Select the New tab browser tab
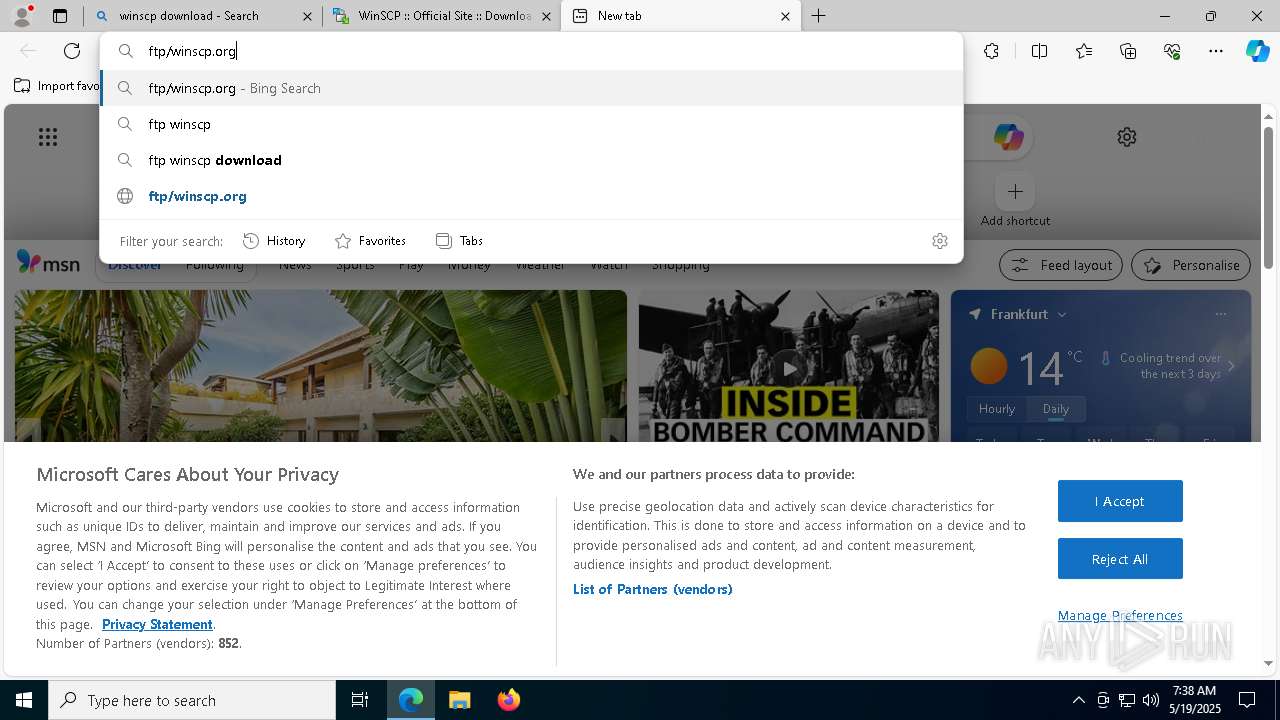1280x720 pixels. click(681, 16)
